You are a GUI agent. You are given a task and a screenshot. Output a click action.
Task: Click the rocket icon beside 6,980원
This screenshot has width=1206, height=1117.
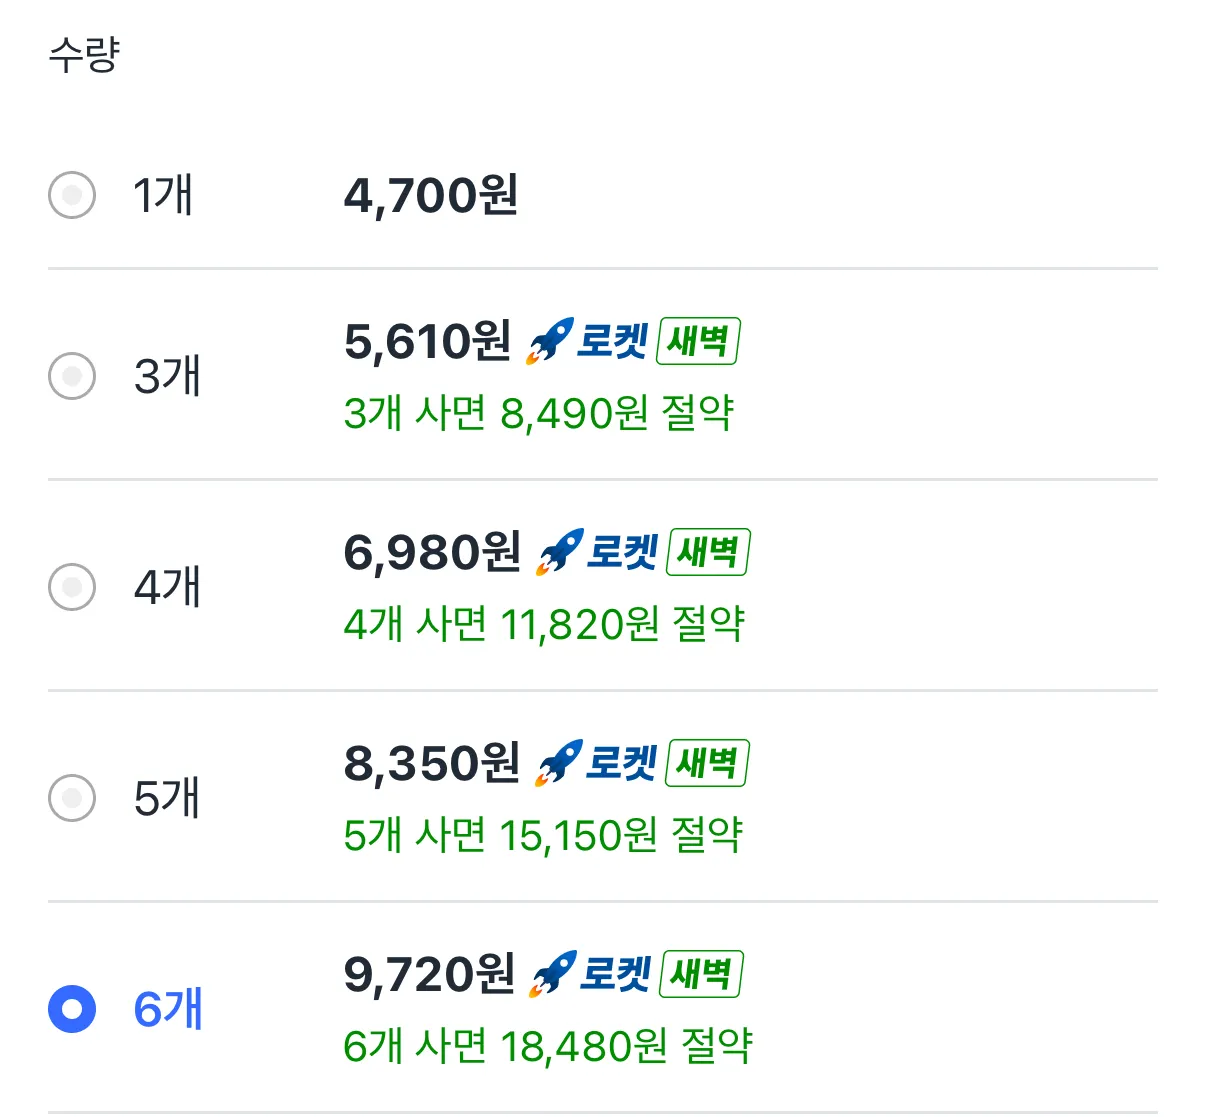point(559,553)
